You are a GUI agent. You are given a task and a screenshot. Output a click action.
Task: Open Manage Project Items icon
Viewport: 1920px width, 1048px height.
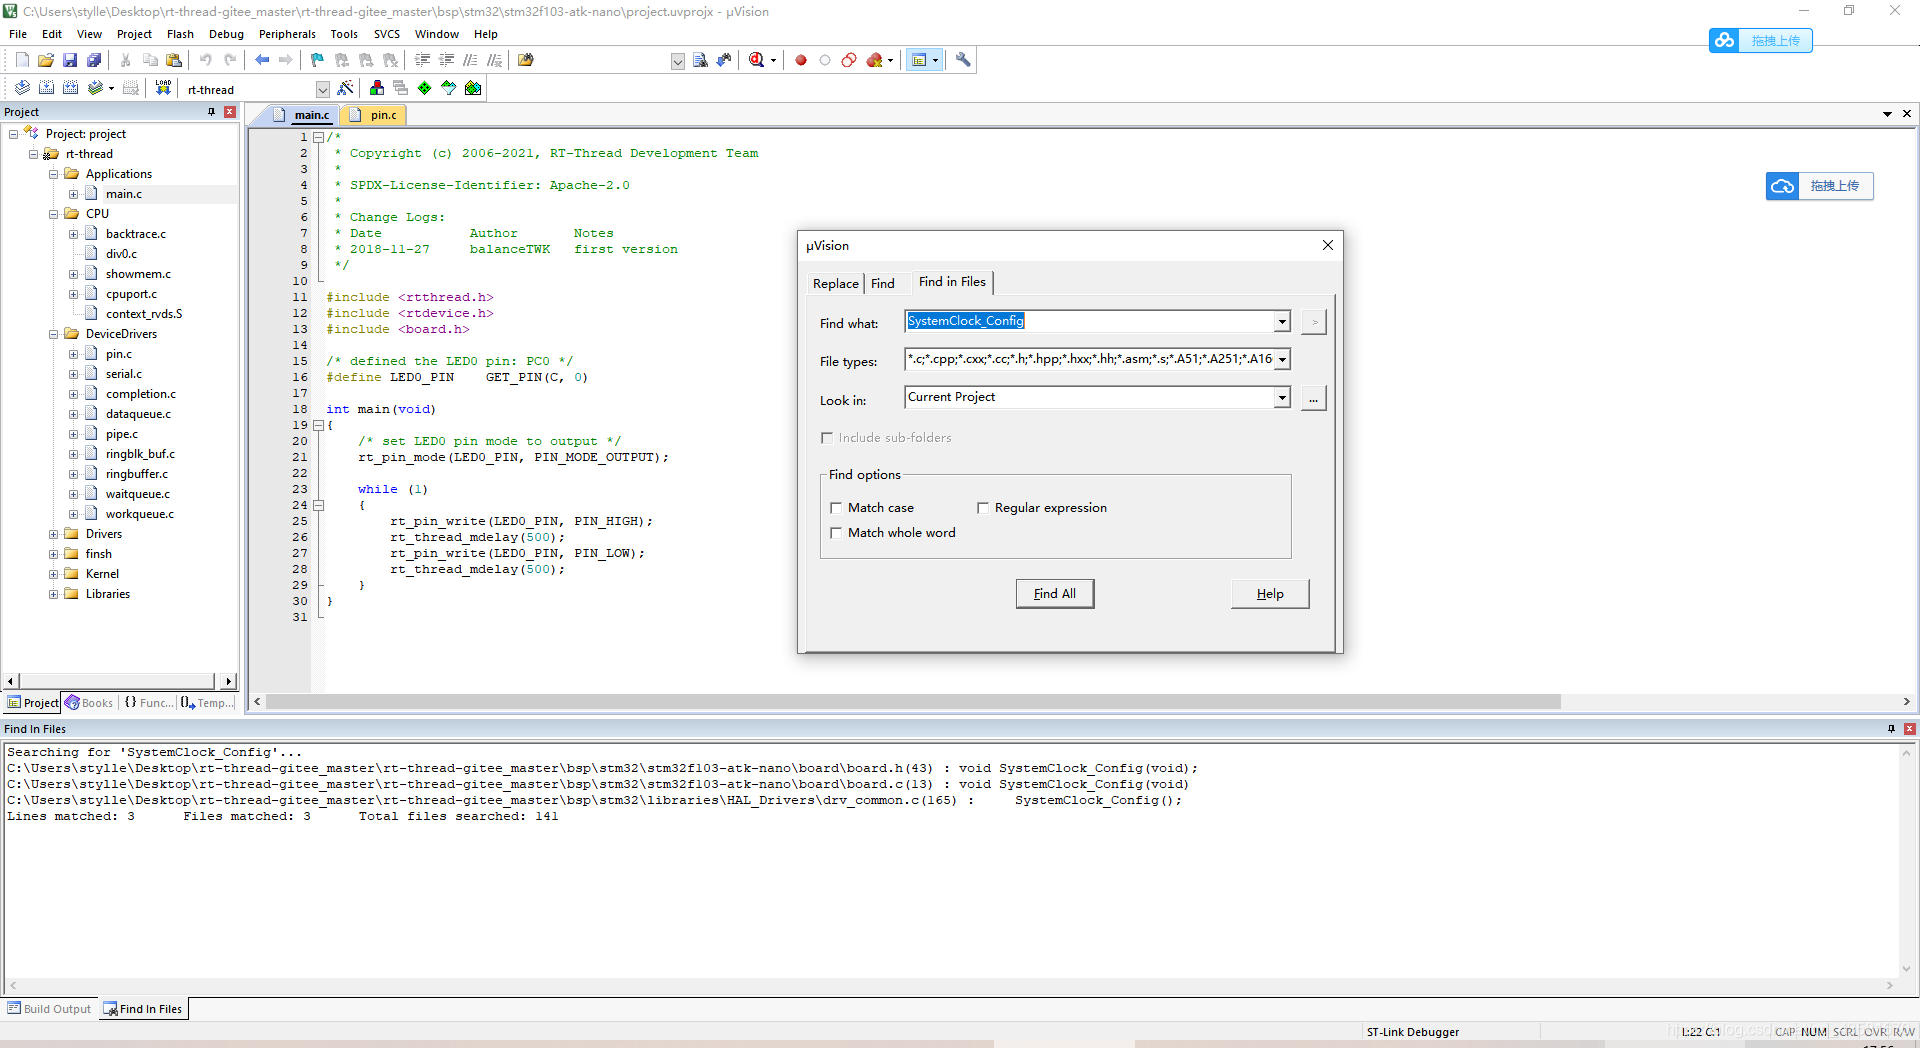[377, 88]
